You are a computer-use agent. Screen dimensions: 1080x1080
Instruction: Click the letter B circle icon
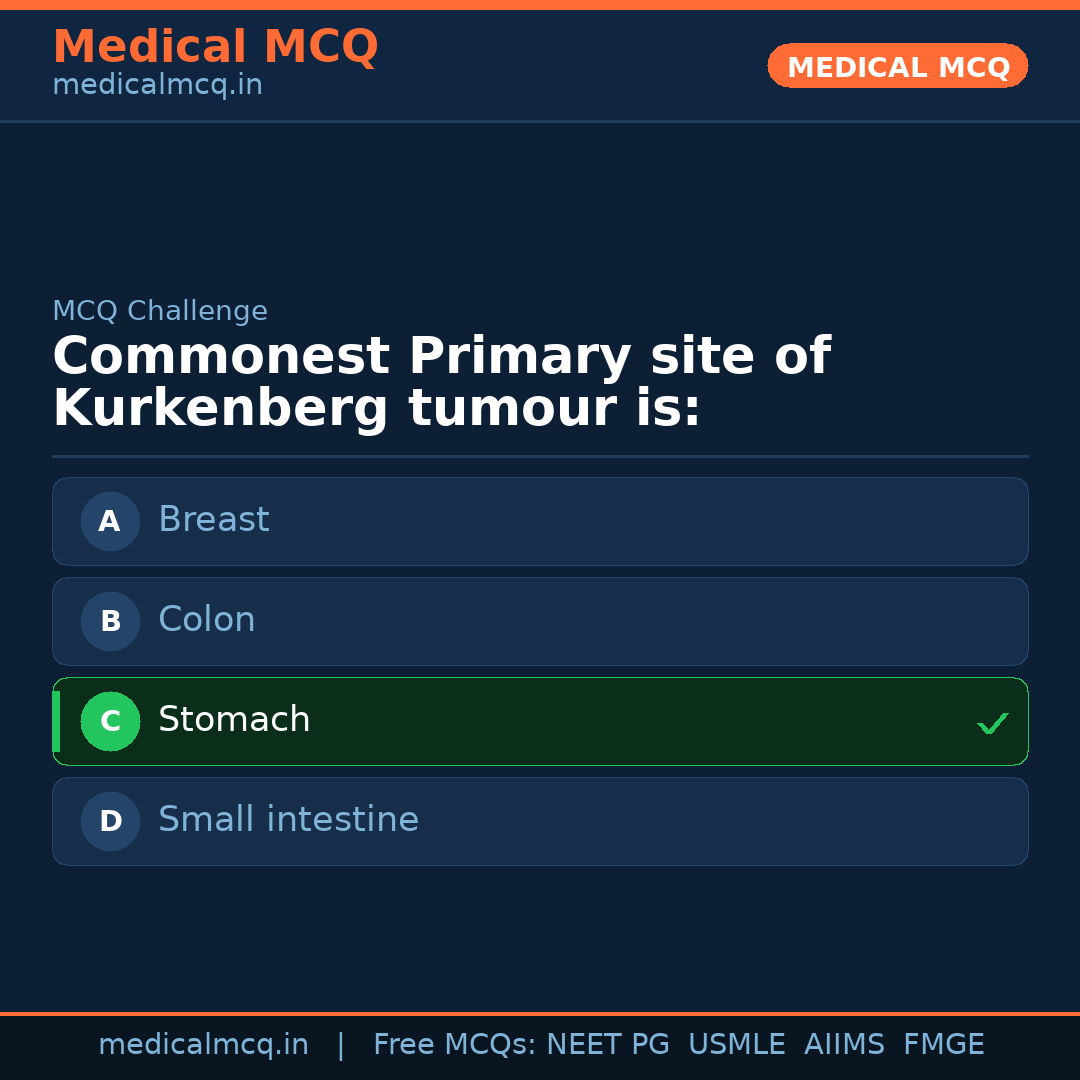point(110,621)
